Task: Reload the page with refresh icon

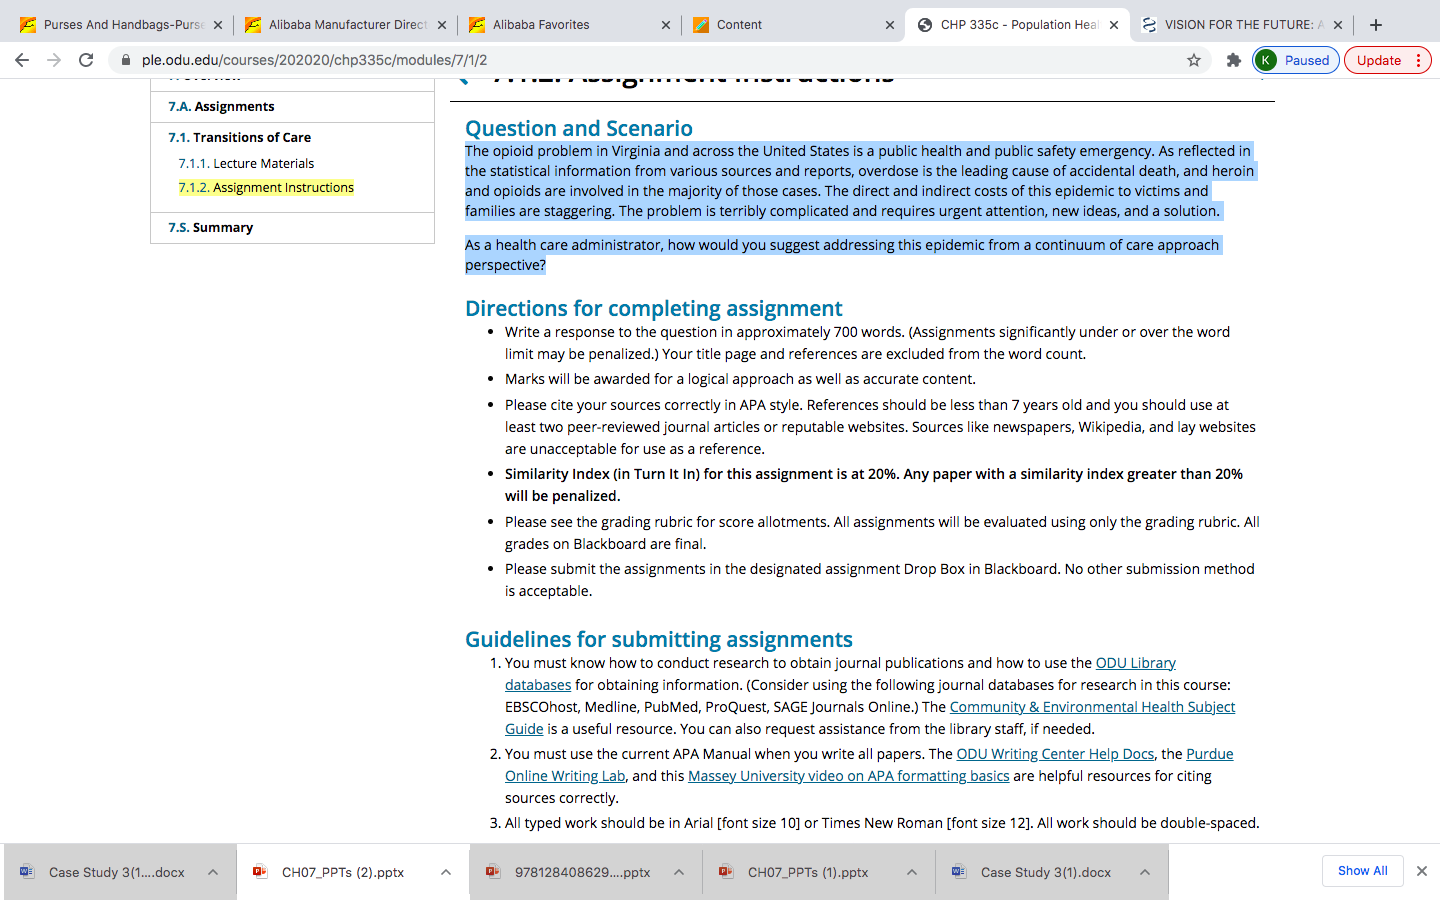Action: click(86, 60)
